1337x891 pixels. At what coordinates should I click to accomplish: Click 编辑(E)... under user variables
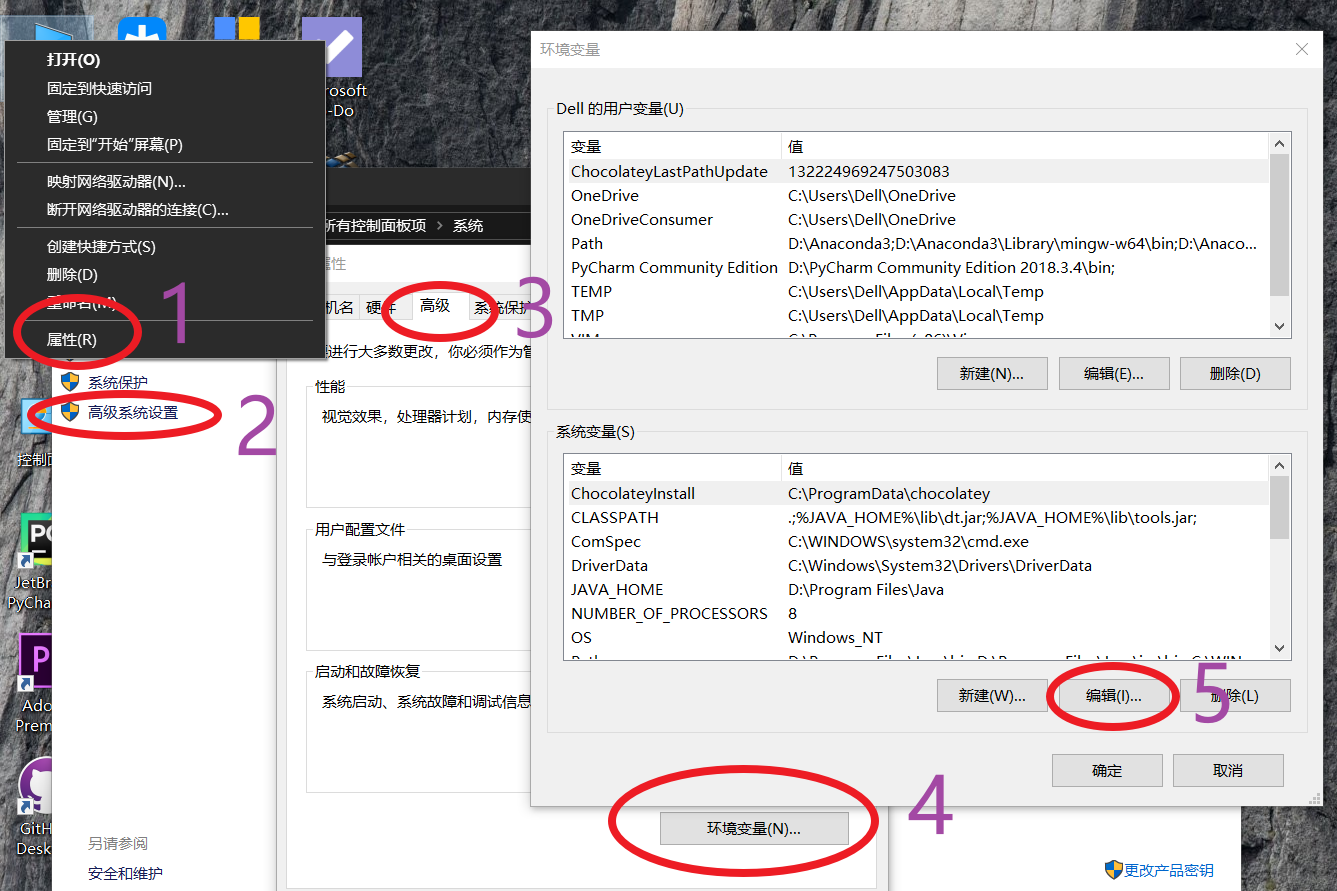pyautogui.click(x=1114, y=373)
